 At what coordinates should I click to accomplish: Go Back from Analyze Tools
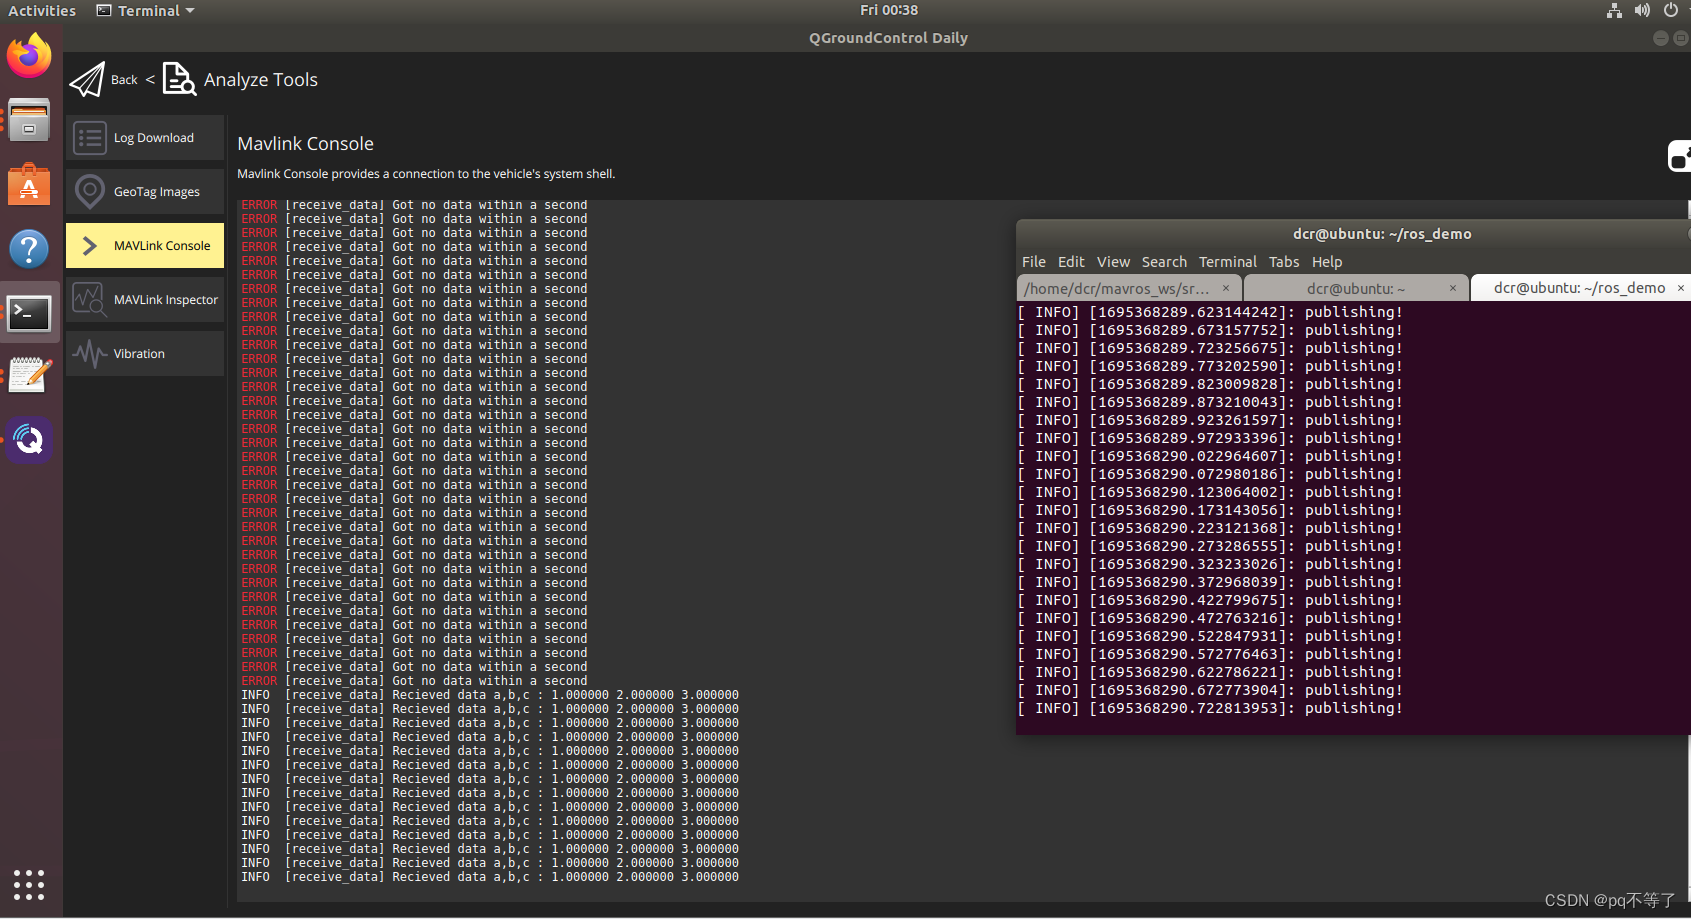124,80
